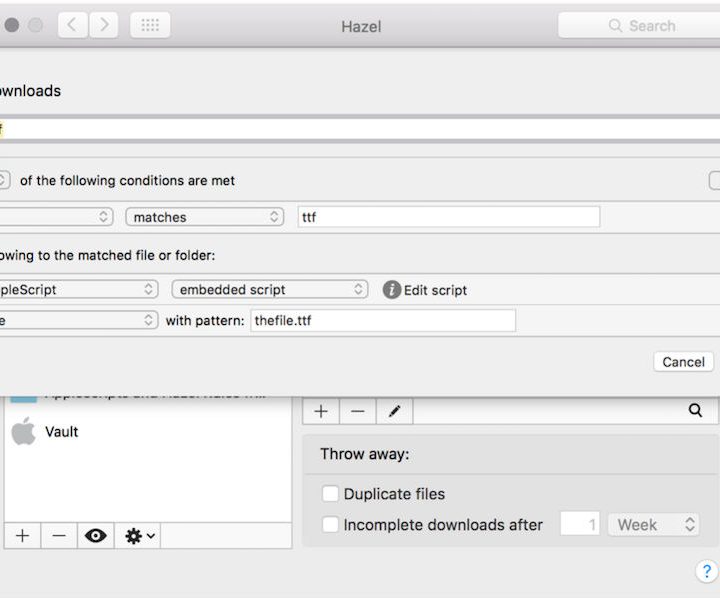The width and height of the screenshot is (720, 598).
Task: Click the condition value field containing 'ttf'
Action: (x=449, y=217)
